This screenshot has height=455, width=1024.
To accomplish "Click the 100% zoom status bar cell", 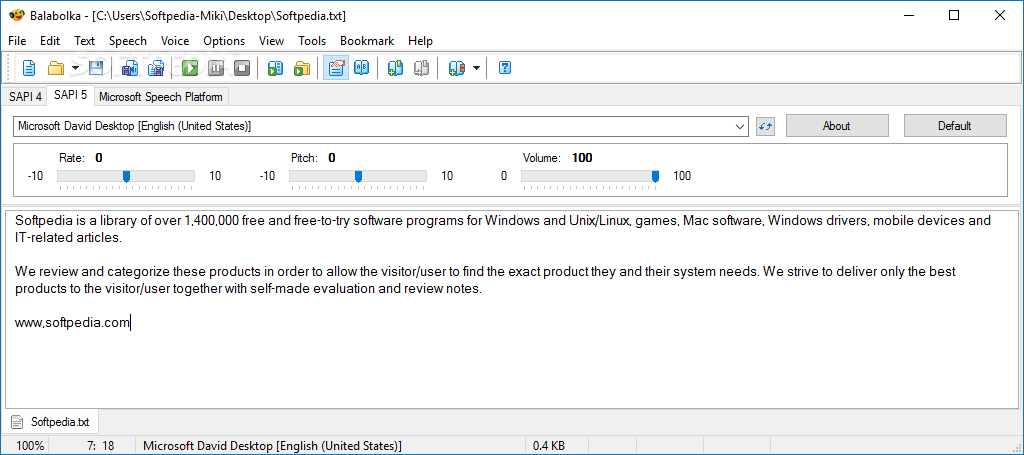I will (x=31, y=446).
